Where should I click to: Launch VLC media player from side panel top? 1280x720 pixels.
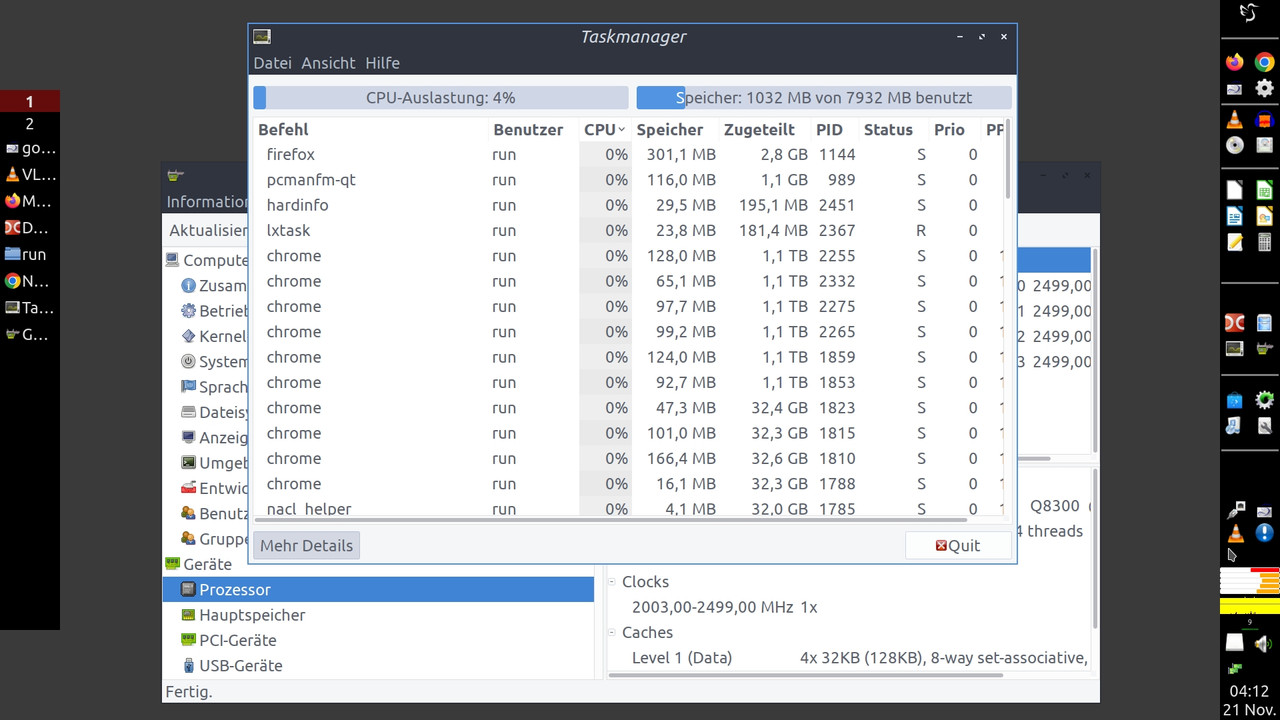pos(1235,120)
